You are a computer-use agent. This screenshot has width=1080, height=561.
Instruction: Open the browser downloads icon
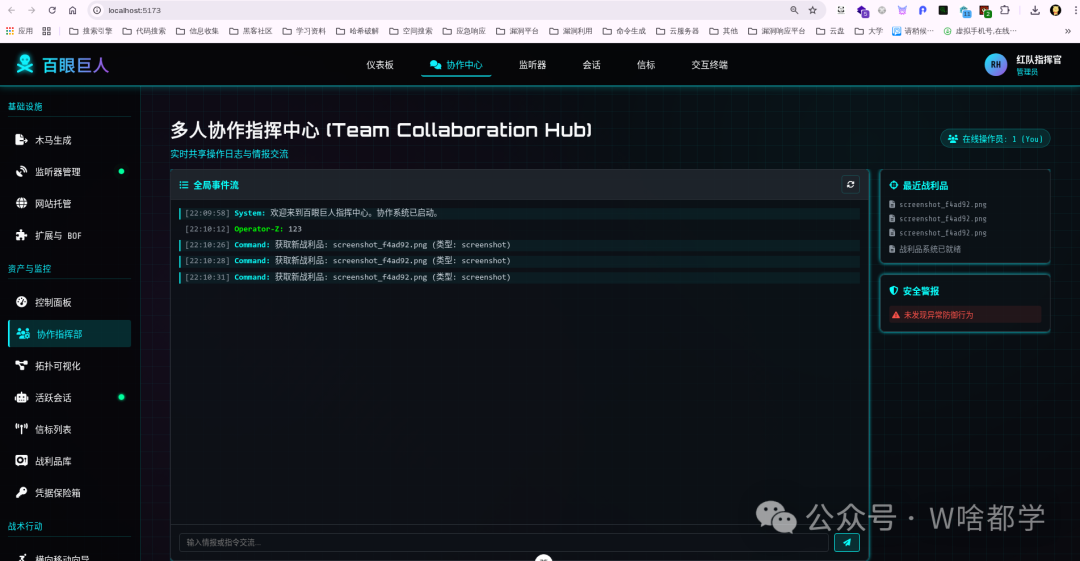tap(1035, 10)
